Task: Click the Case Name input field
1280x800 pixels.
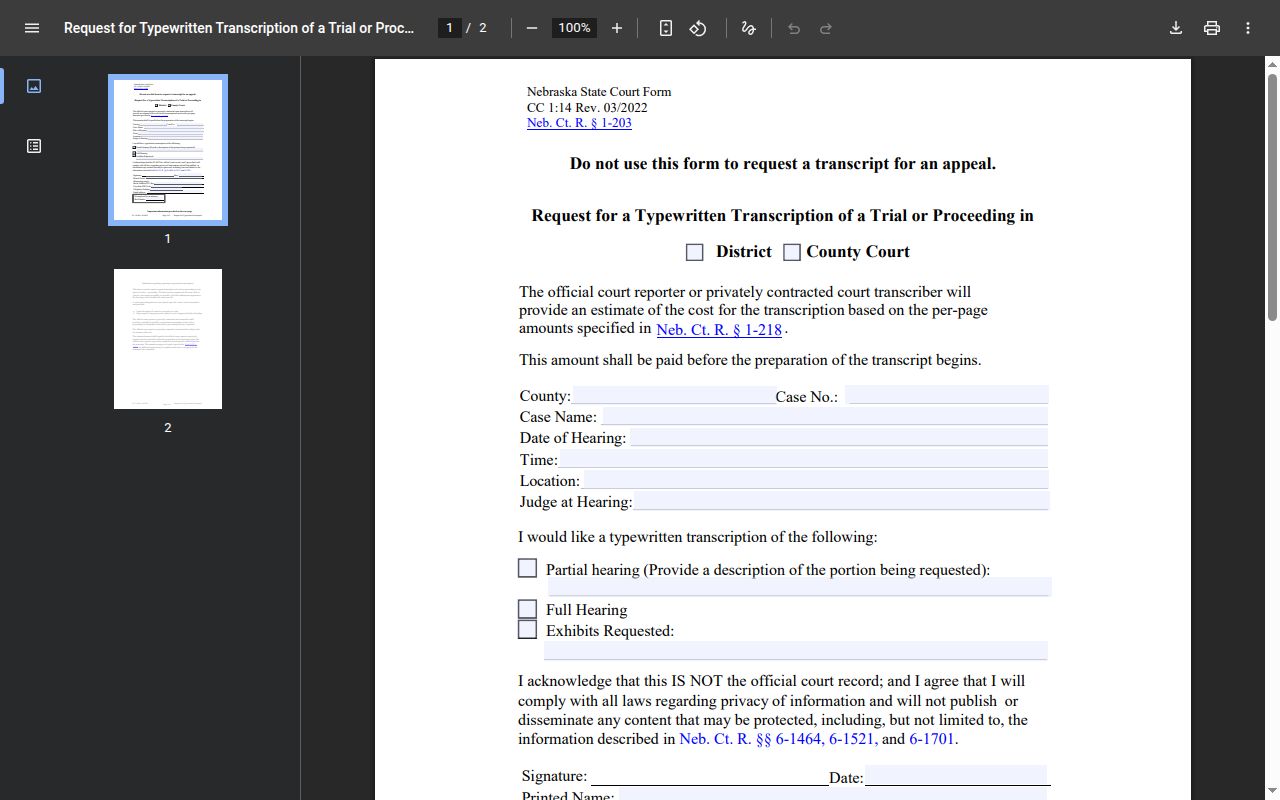Action: 825,416
